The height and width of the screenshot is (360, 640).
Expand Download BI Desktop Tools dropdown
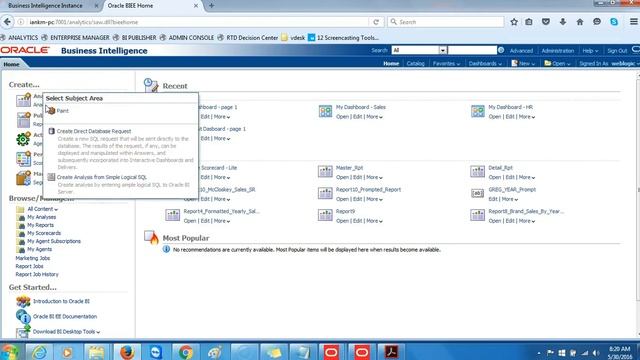click(x=66, y=332)
